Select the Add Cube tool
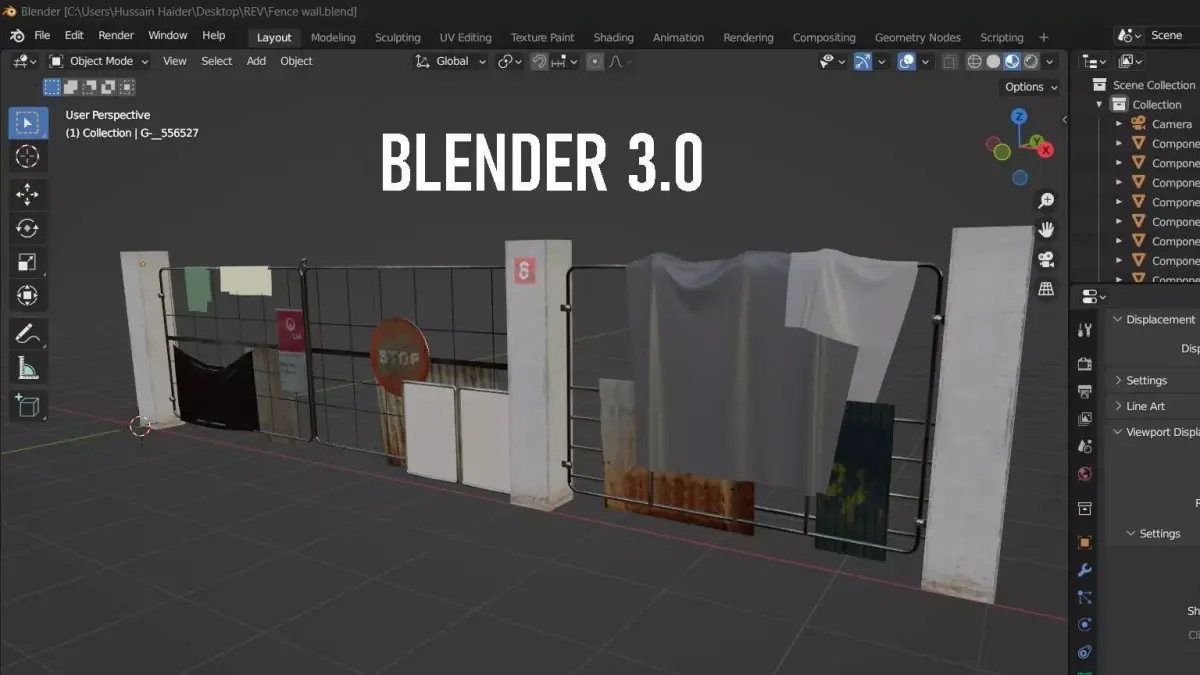 [x=27, y=406]
